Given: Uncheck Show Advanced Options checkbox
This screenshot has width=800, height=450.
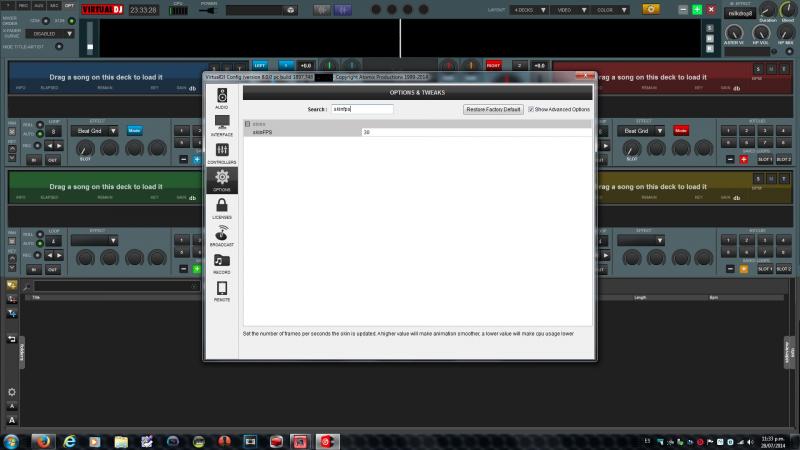Looking at the screenshot, I should pos(531,109).
